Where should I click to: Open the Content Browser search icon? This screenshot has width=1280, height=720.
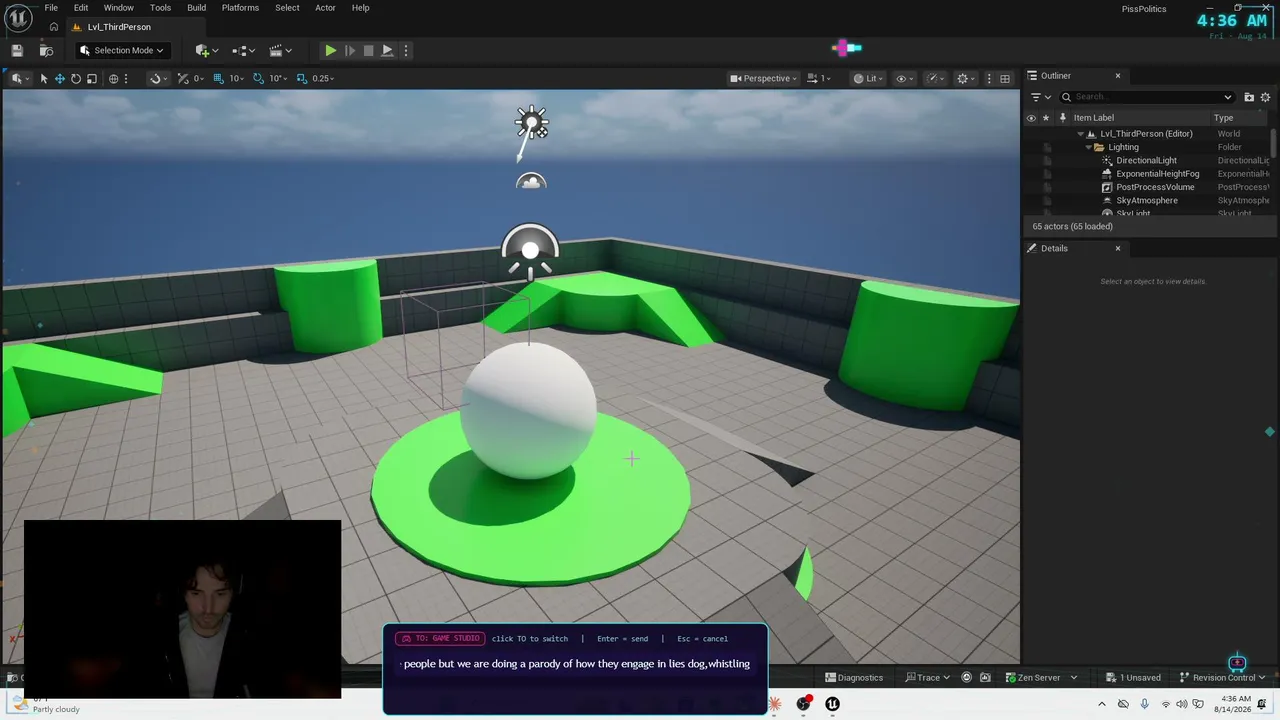coord(46,50)
